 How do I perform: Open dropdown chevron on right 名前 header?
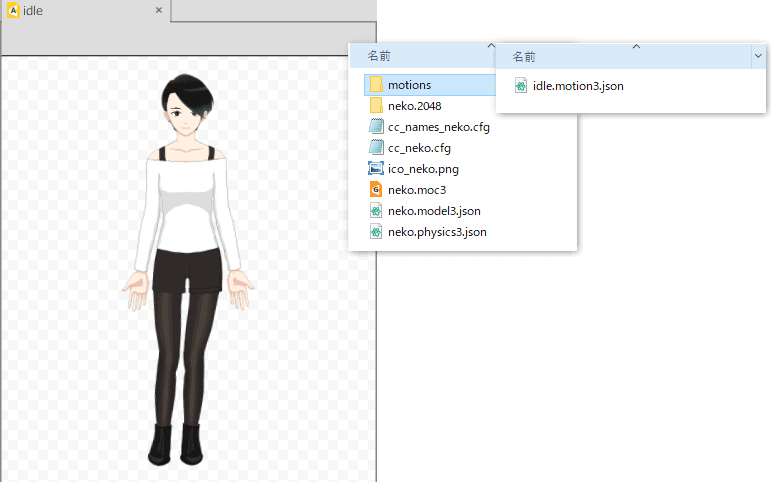[757, 57]
